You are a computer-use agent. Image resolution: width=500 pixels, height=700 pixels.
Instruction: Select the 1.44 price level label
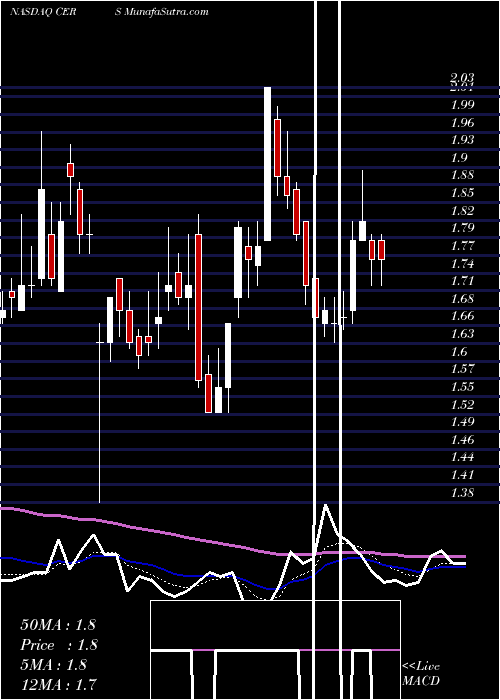pos(462,457)
